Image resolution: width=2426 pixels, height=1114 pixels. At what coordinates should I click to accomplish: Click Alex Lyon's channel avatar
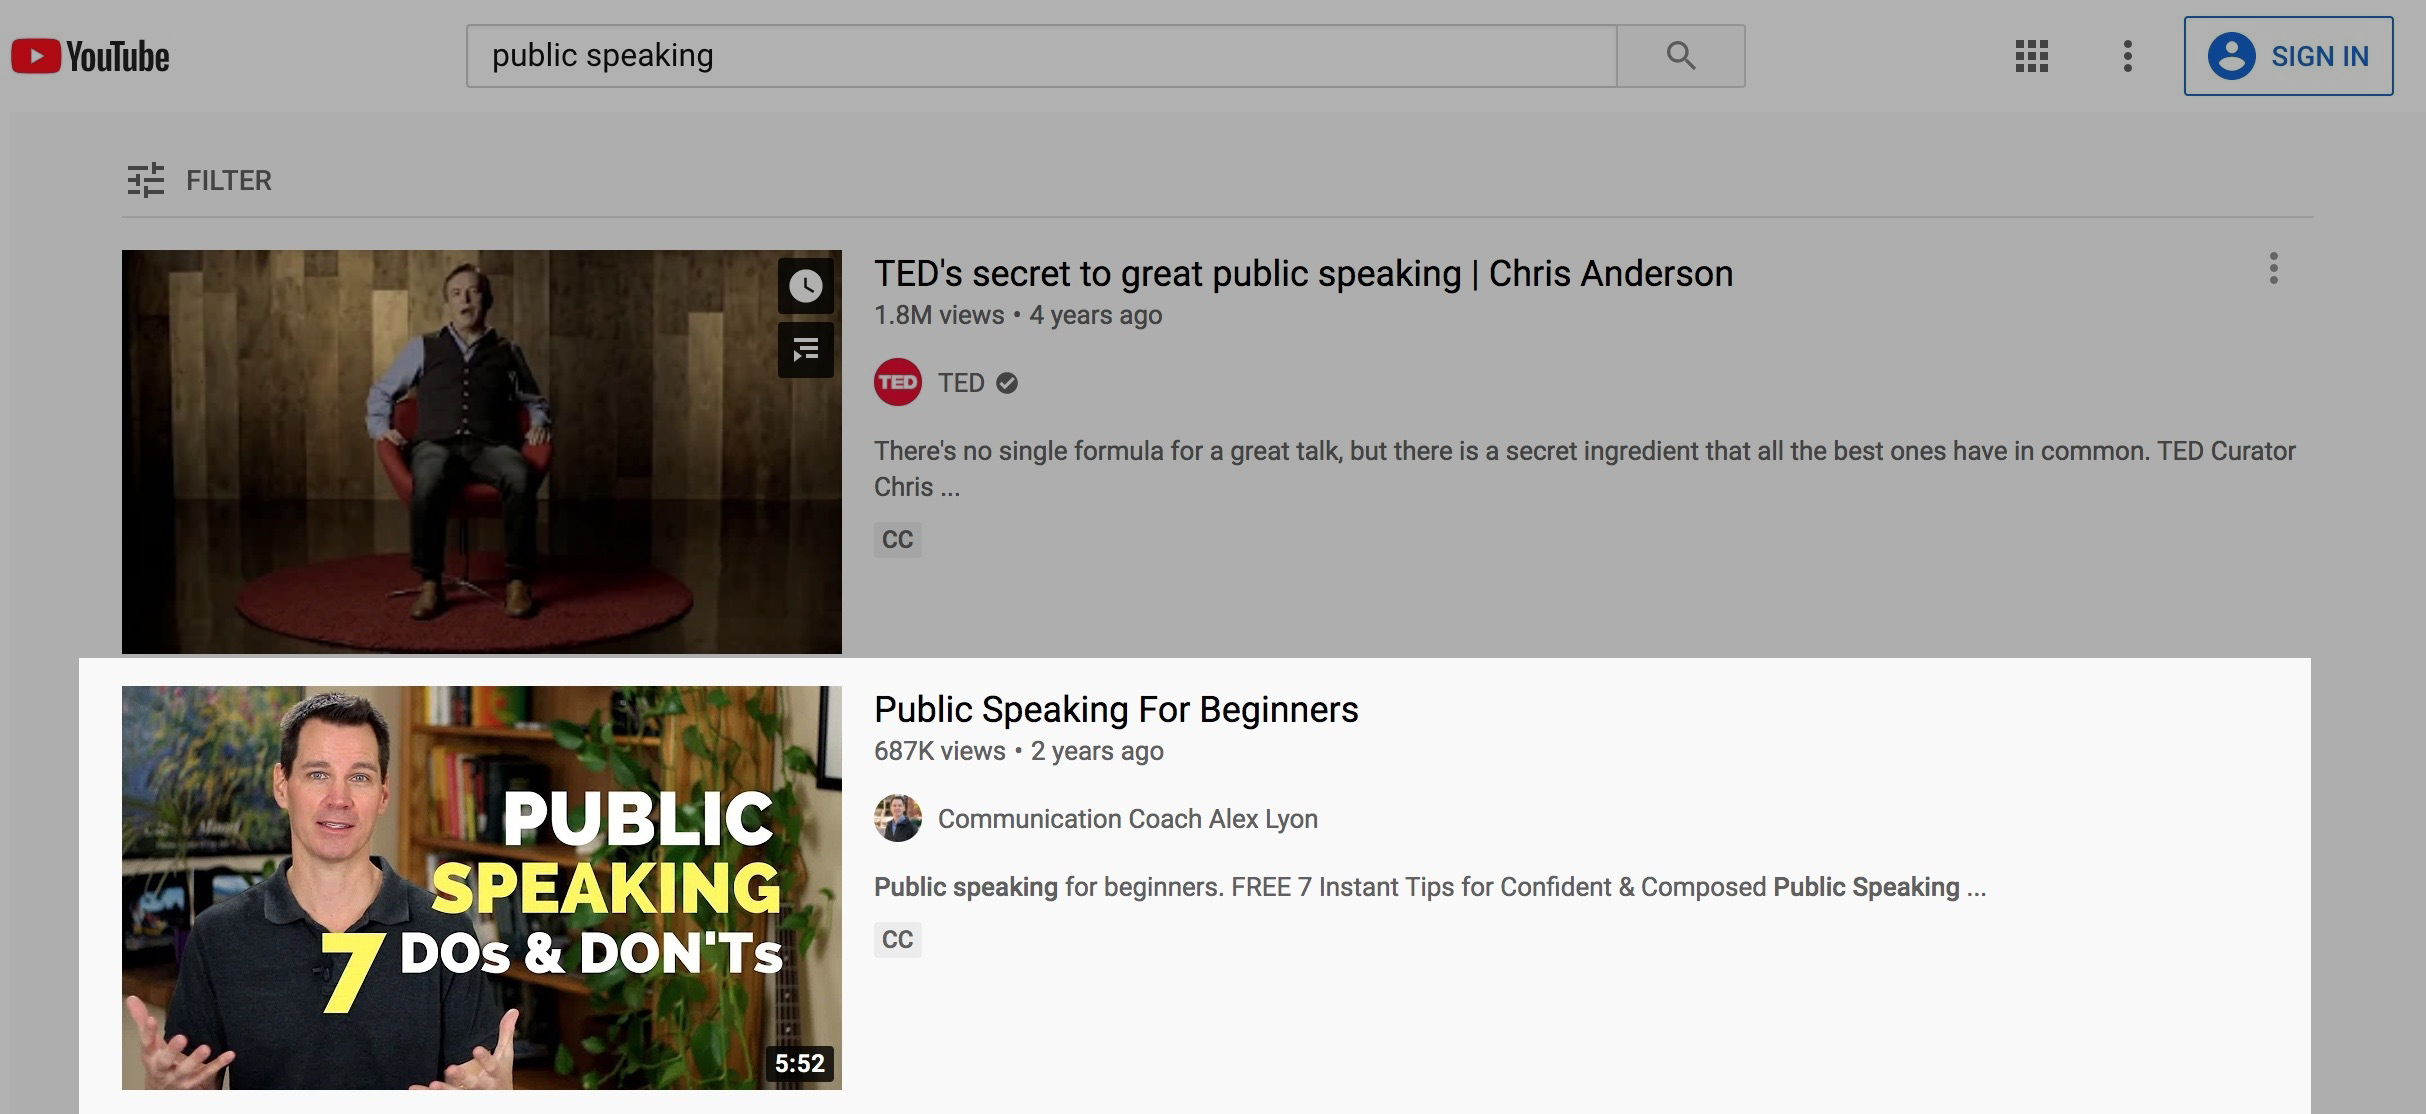pos(897,818)
